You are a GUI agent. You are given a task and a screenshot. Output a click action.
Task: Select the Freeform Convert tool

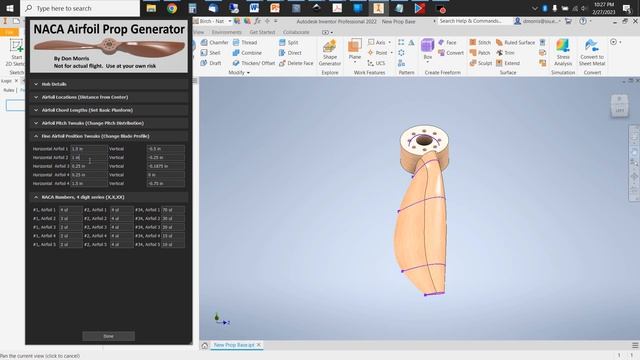tap(451, 53)
